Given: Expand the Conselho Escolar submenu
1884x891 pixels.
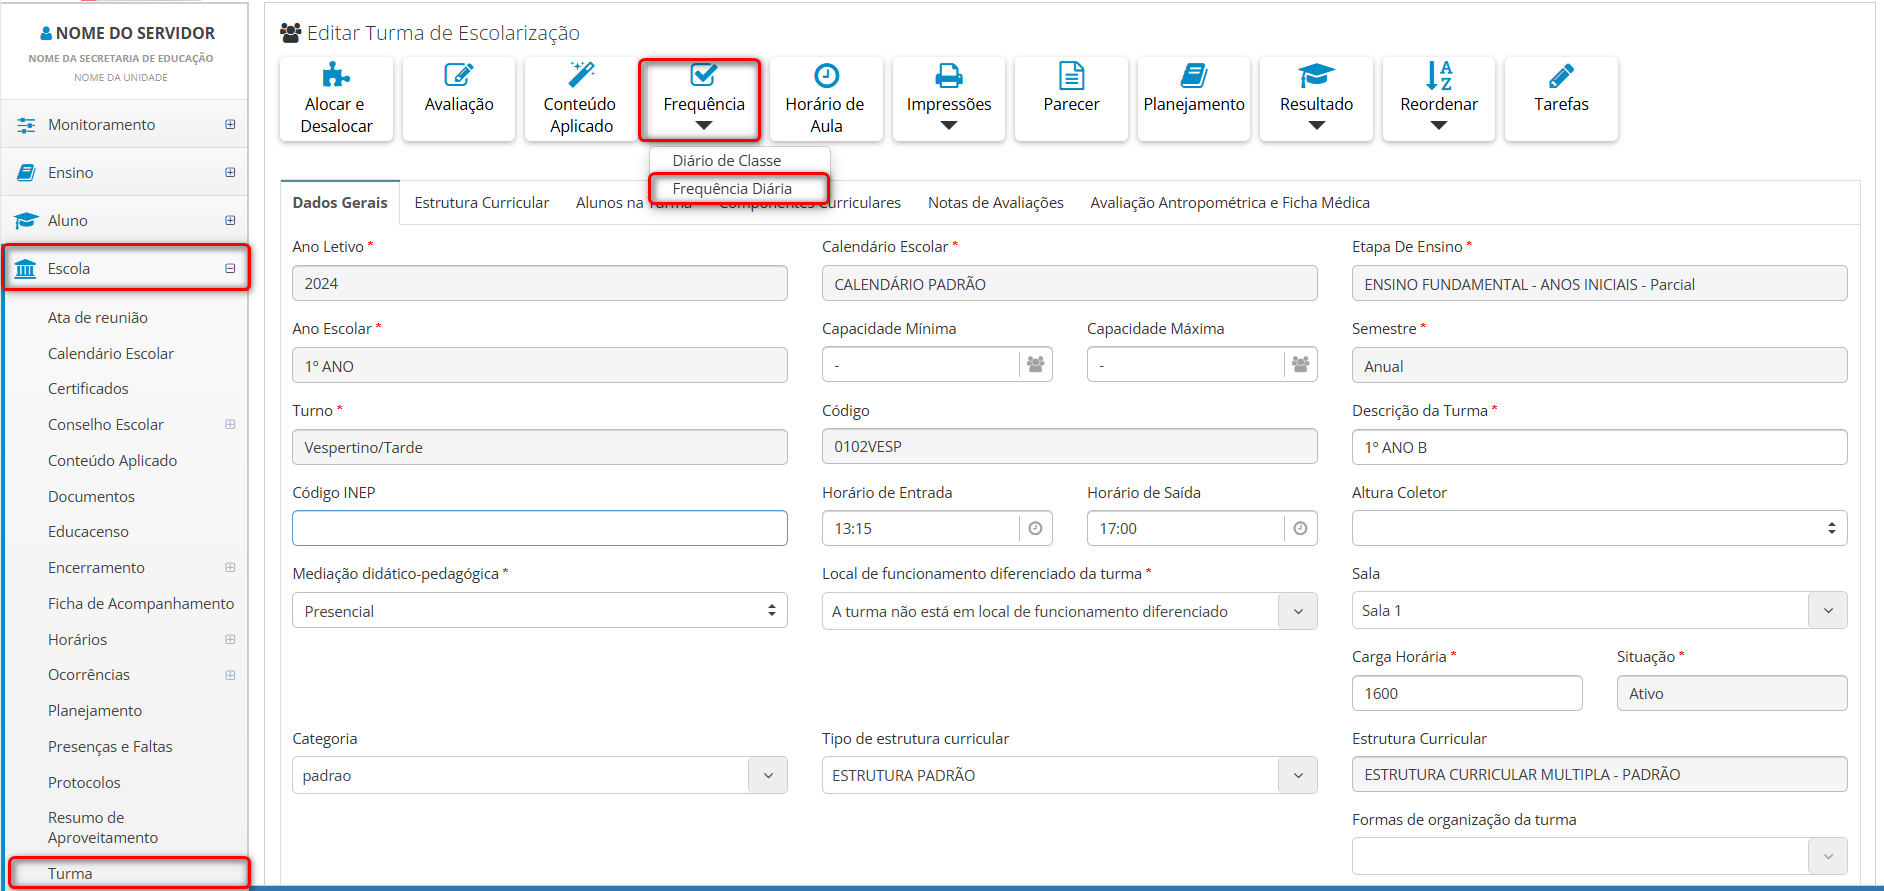Looking at the screenshot, I should [230, 425].
